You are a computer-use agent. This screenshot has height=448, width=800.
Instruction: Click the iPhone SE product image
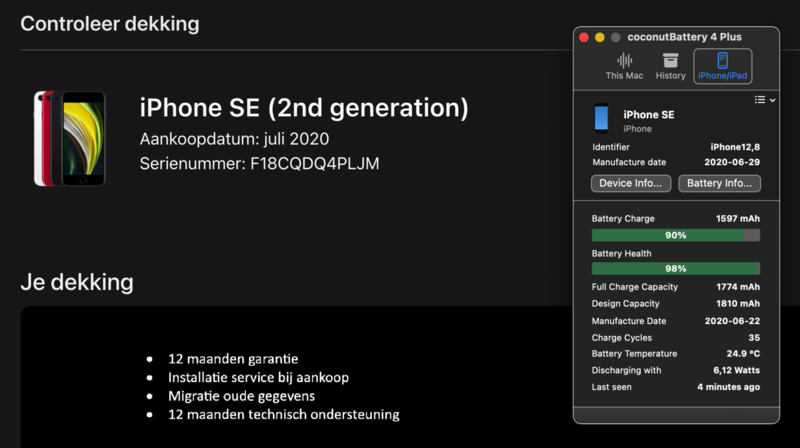coord(69,138)
